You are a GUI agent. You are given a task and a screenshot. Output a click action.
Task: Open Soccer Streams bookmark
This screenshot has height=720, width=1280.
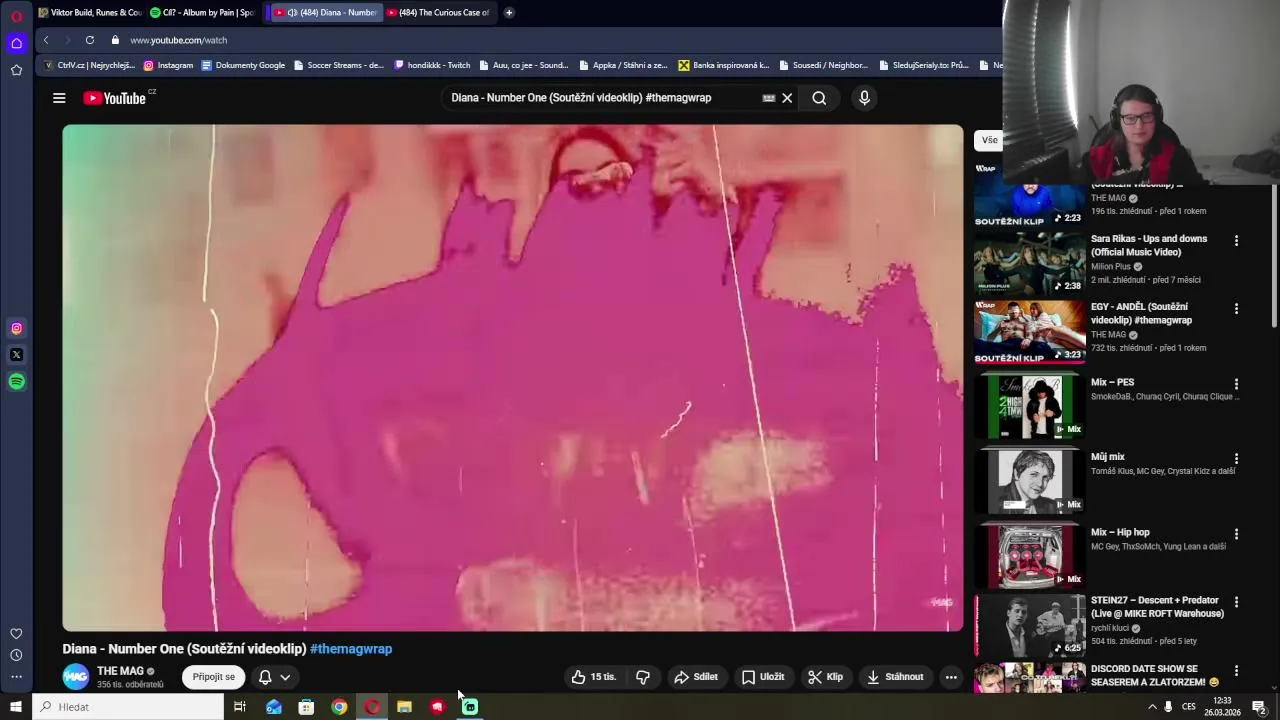point(338,65)
